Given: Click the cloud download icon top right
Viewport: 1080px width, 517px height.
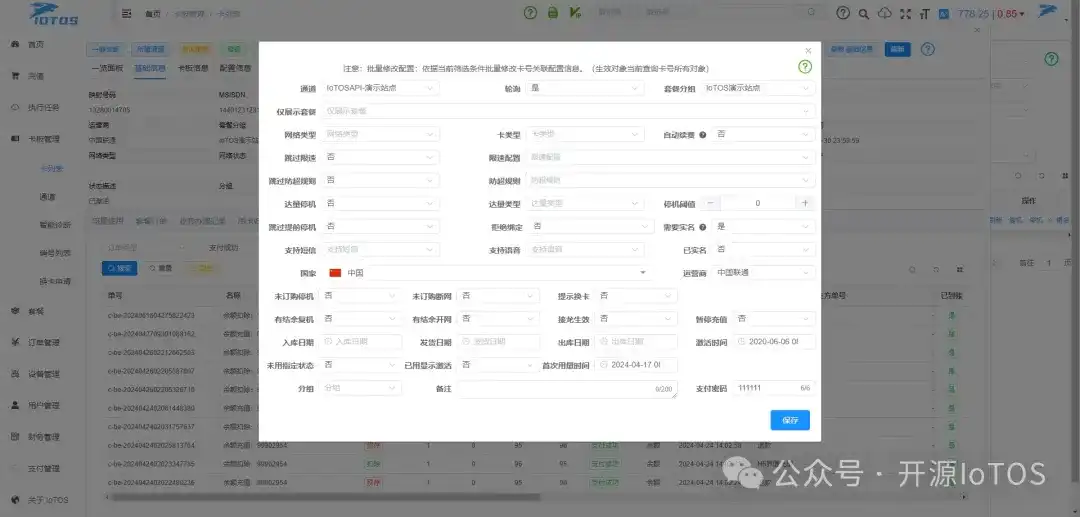Looking at the screenshot, I should 885,13.
